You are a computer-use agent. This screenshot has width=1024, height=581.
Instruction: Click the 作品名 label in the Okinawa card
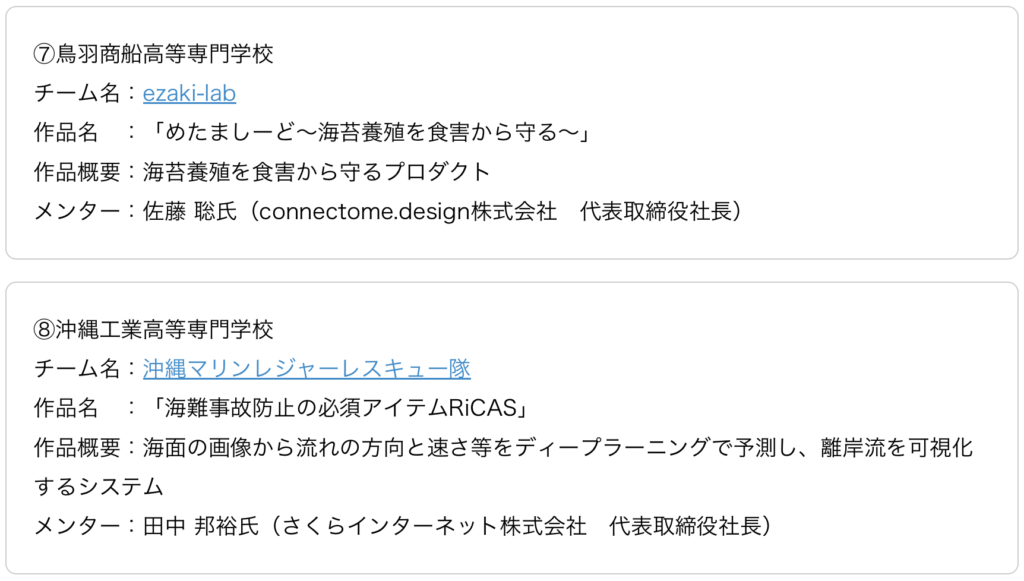point(66,408)
